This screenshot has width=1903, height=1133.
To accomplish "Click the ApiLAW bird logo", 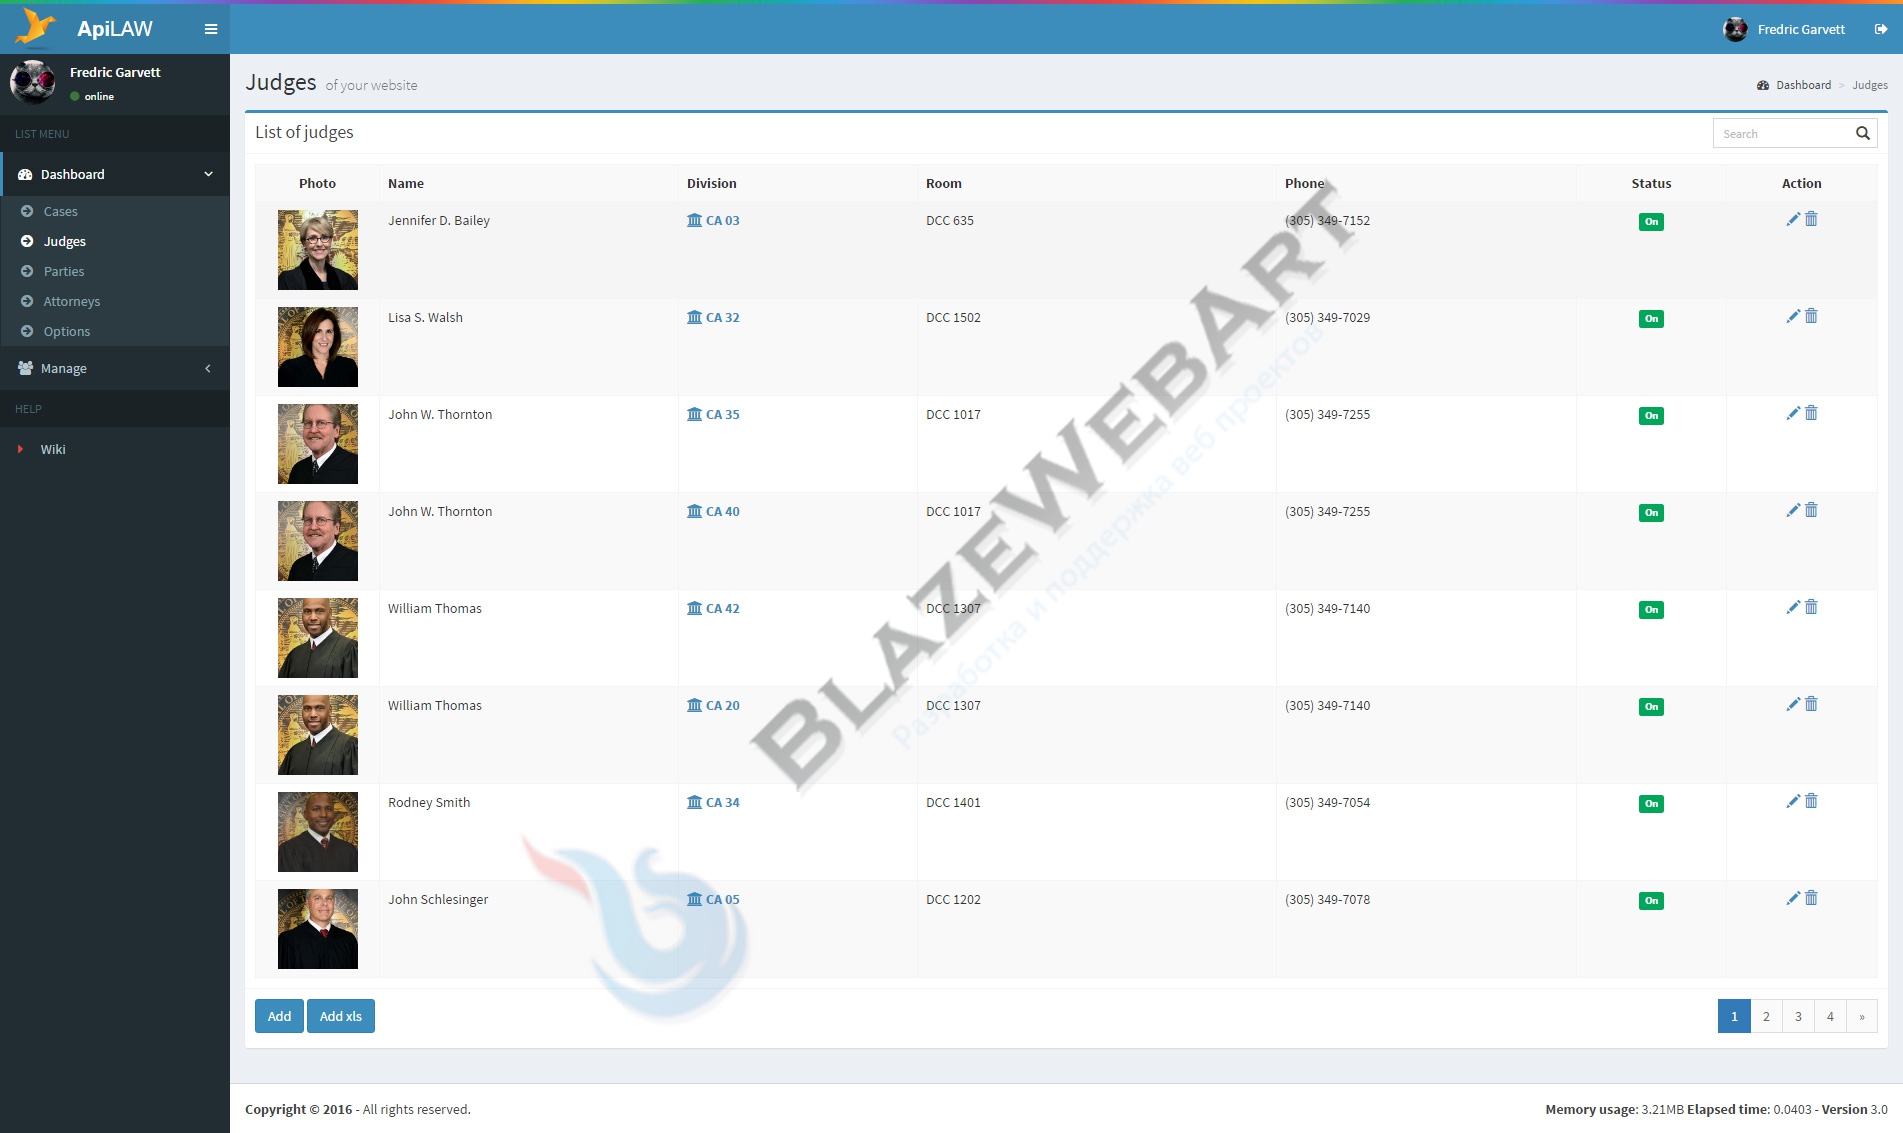I will tap(36, 28).
